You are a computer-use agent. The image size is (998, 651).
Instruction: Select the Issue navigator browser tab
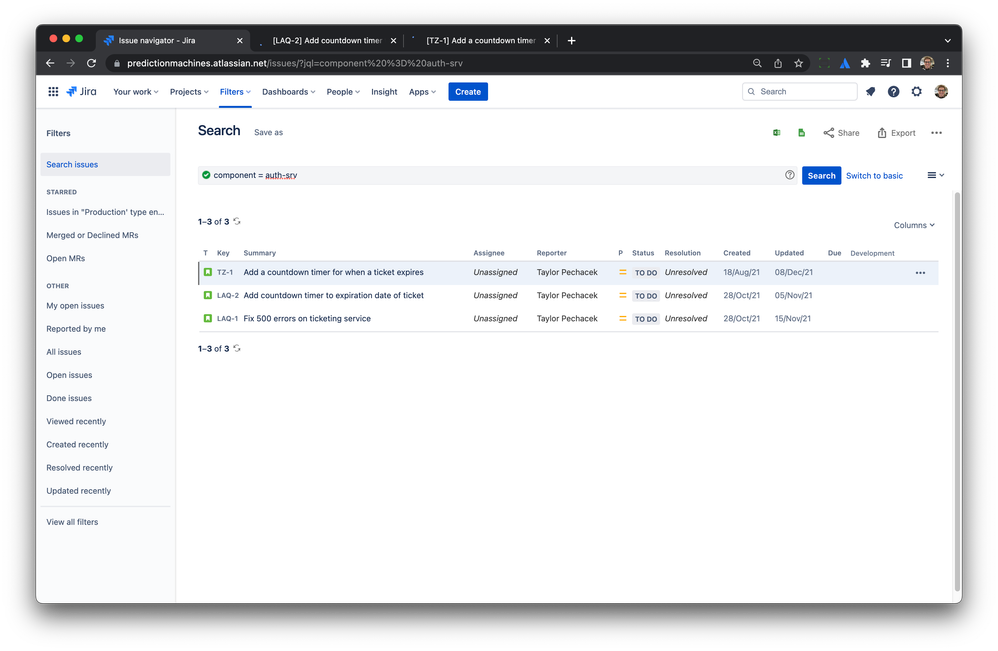[173, 41]
